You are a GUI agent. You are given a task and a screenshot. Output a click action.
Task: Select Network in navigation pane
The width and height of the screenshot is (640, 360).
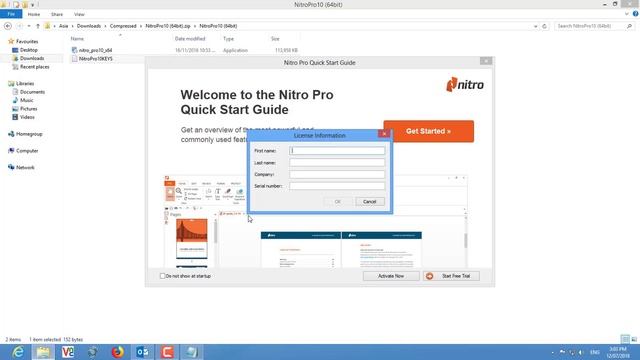pos(25,167)
